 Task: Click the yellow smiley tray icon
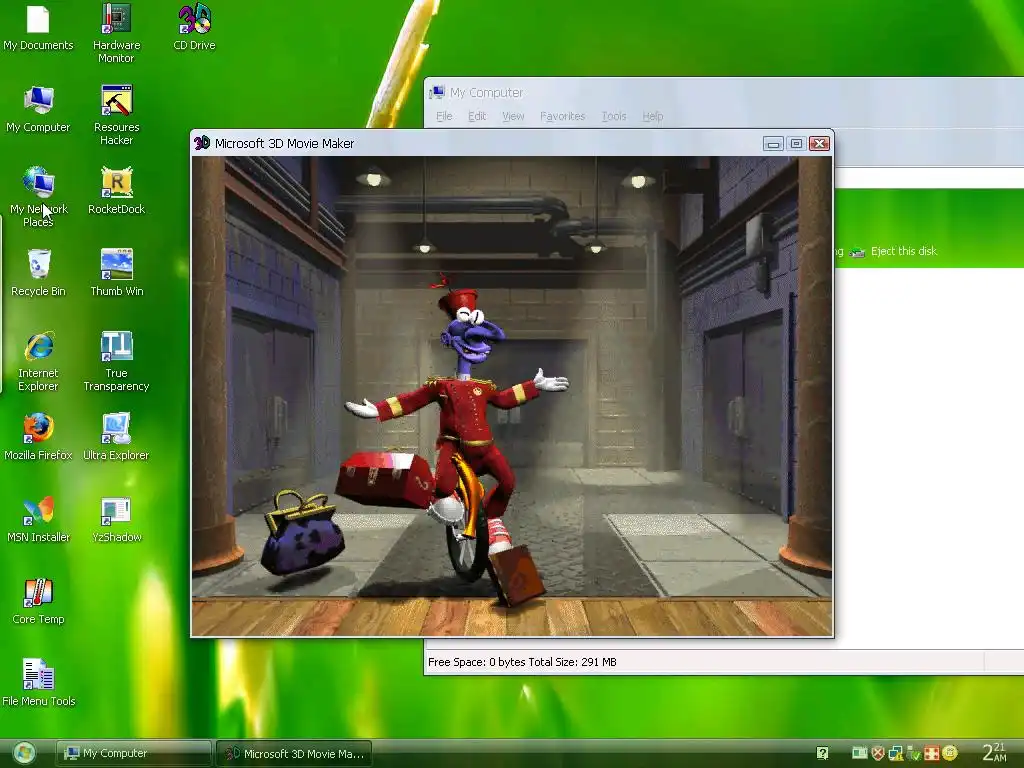(x=950, y=754)
